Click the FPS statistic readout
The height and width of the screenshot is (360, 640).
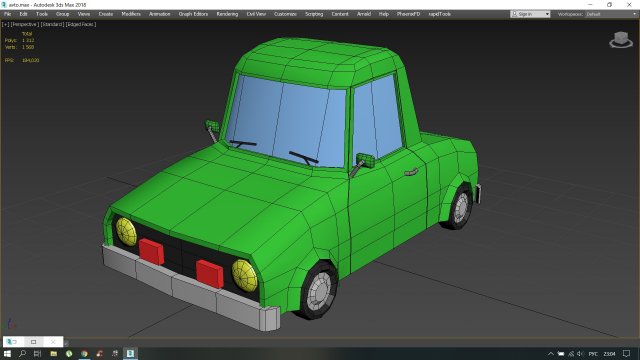[22, 60]
